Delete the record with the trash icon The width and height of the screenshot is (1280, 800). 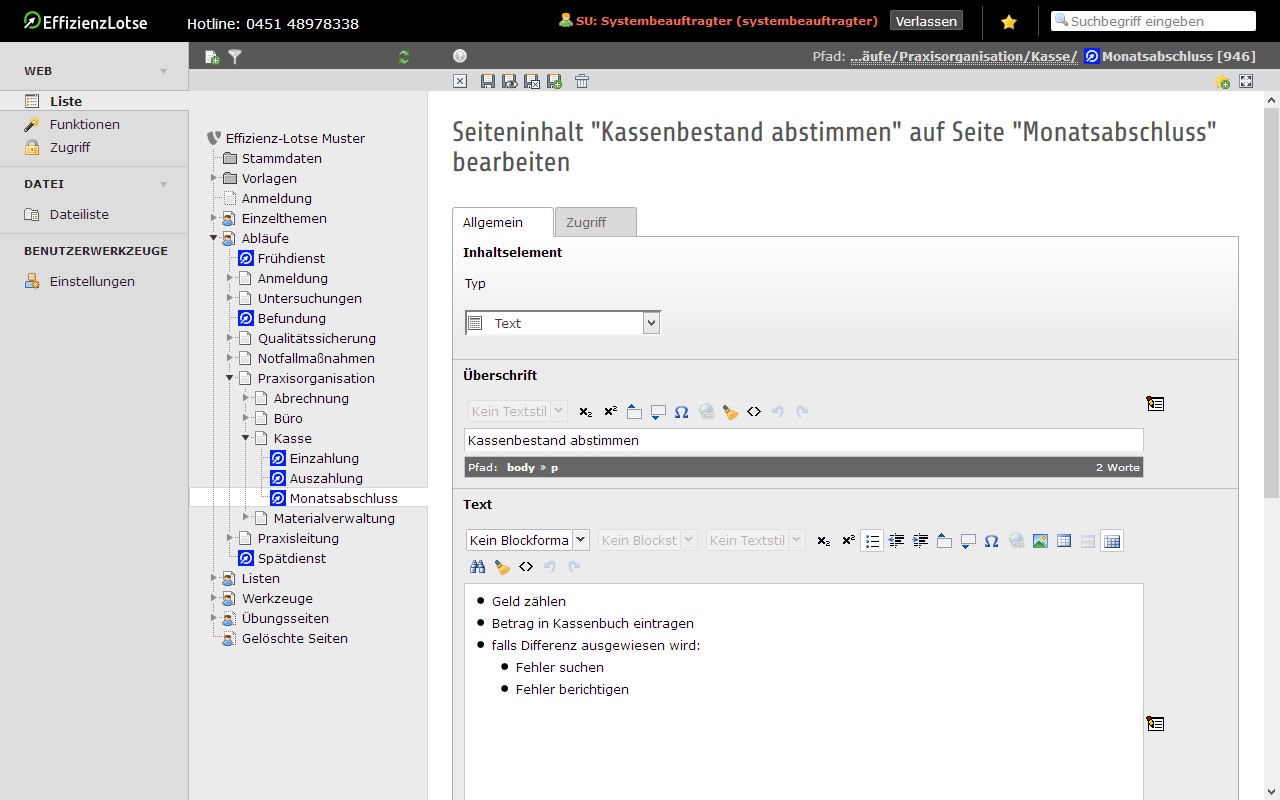(582, 81)
